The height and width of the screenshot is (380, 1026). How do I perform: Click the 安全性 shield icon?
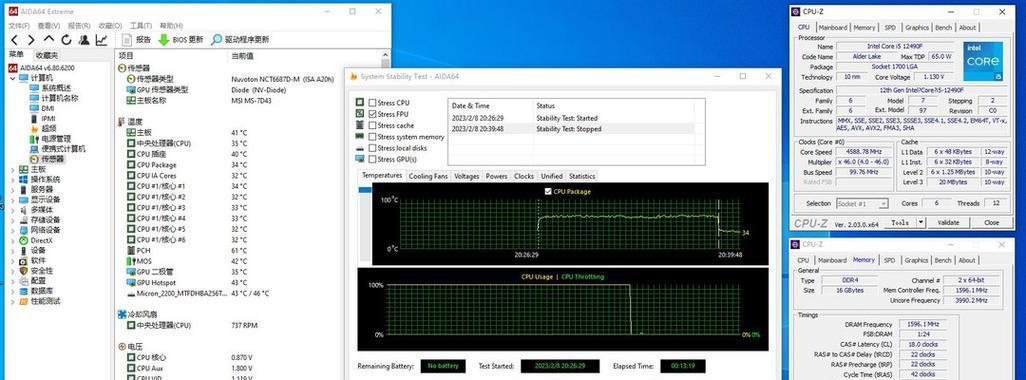24,271
